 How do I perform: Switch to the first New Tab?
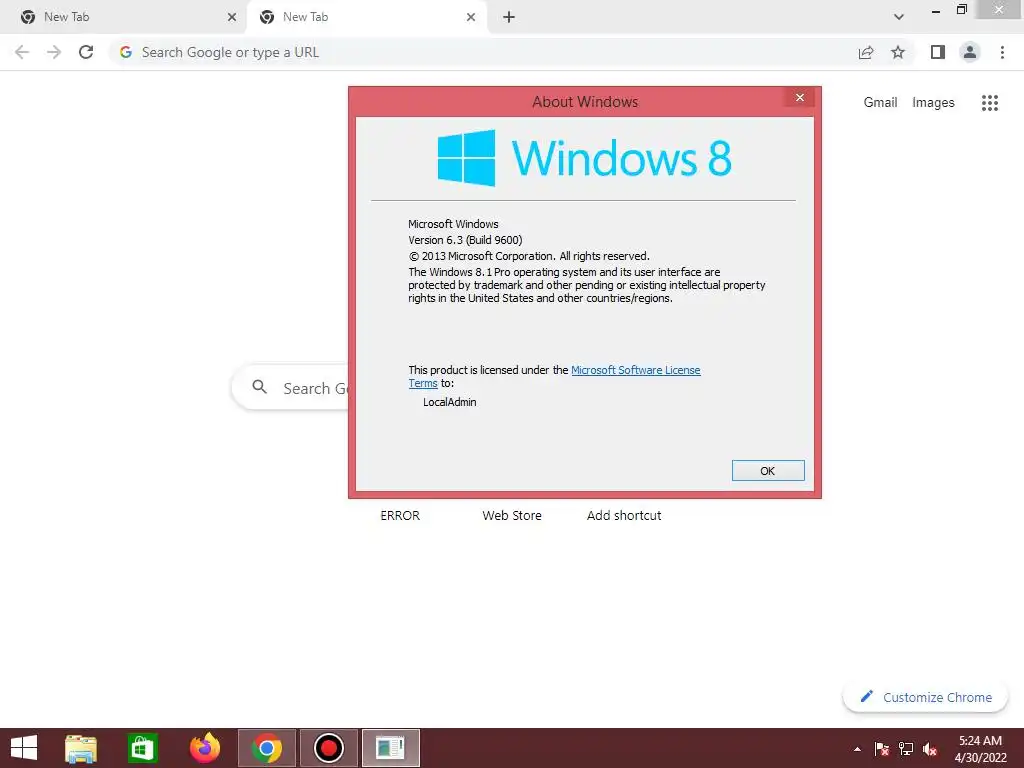pyautogui.click(x=124, y=17)
